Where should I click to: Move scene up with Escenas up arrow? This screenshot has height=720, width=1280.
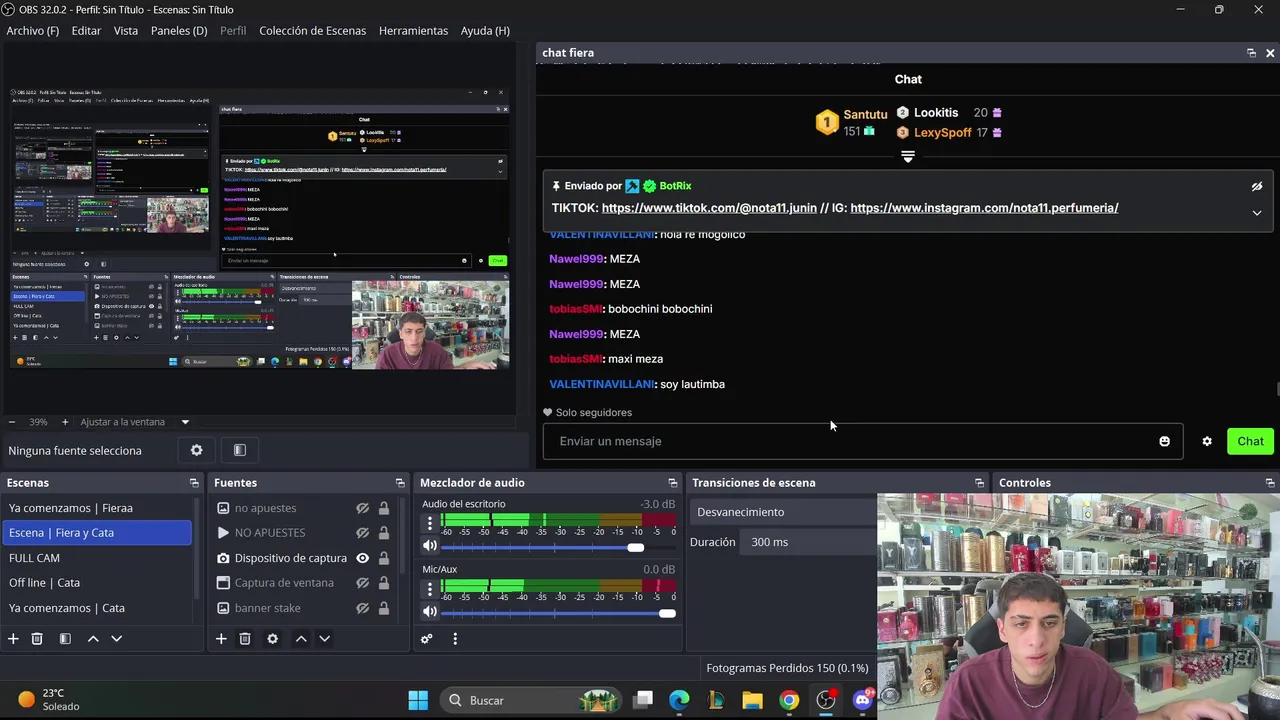pyautogui.click(x=93, y=639)
